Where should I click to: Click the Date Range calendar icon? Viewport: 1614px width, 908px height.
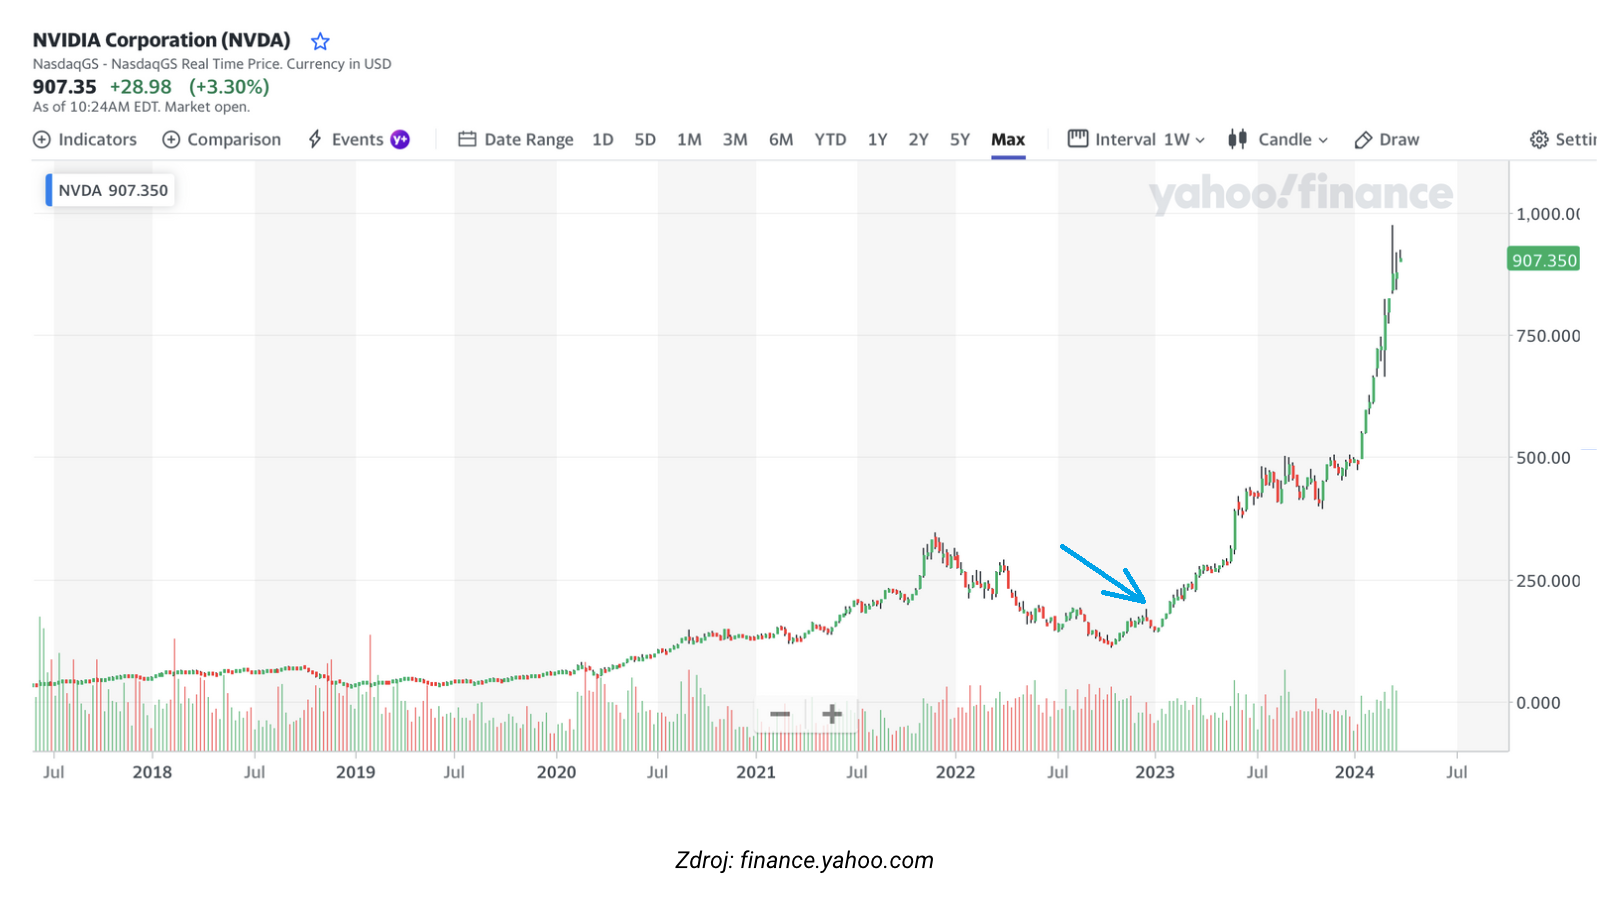(x=467, y=139)
